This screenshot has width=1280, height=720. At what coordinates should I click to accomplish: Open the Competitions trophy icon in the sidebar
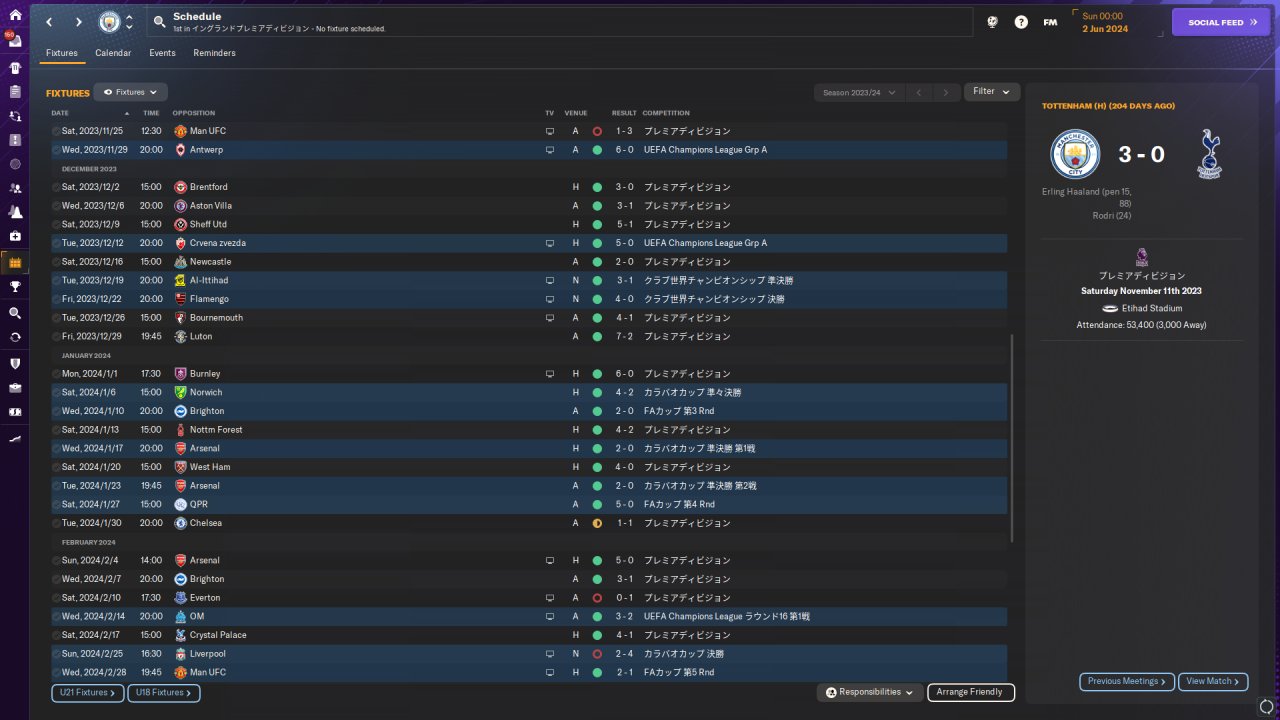coord(15,286)
